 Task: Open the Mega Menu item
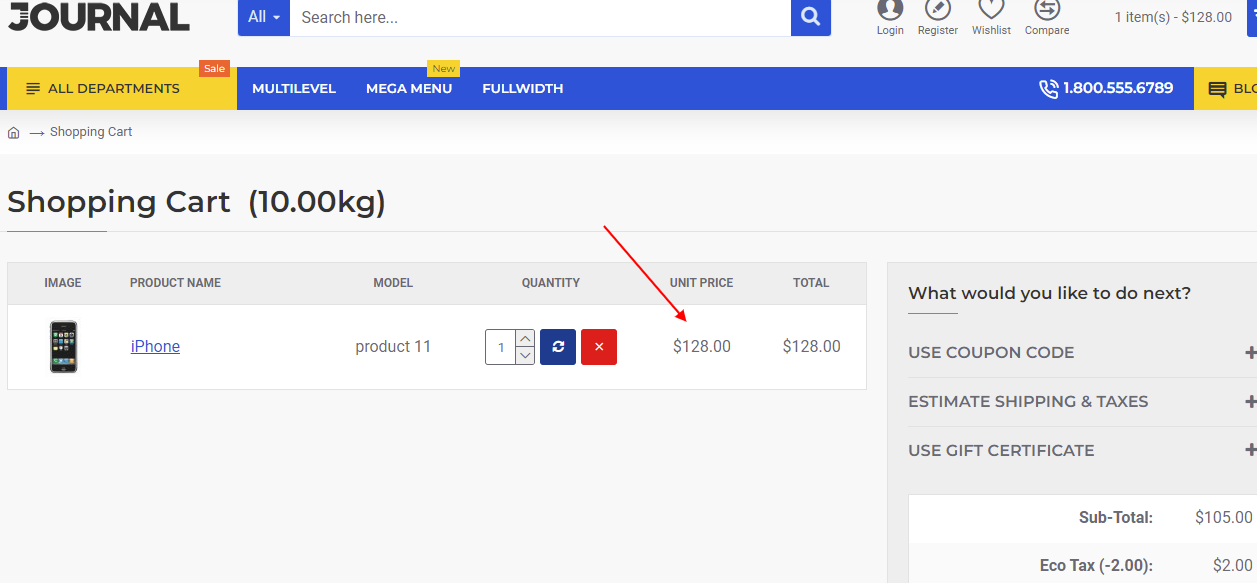click(x=409, y=89)
